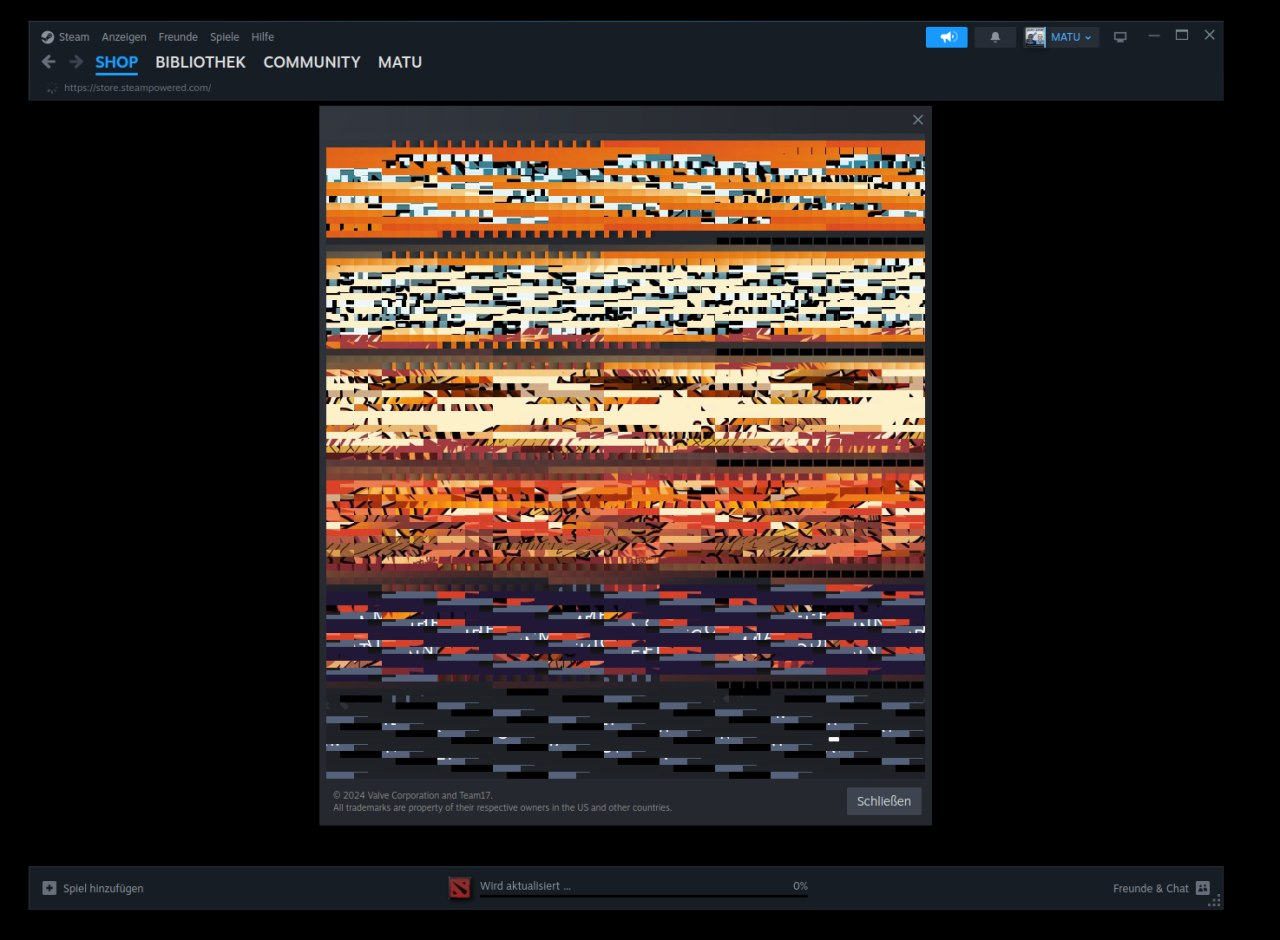Click the Schließen button

[x=884, y=801]
